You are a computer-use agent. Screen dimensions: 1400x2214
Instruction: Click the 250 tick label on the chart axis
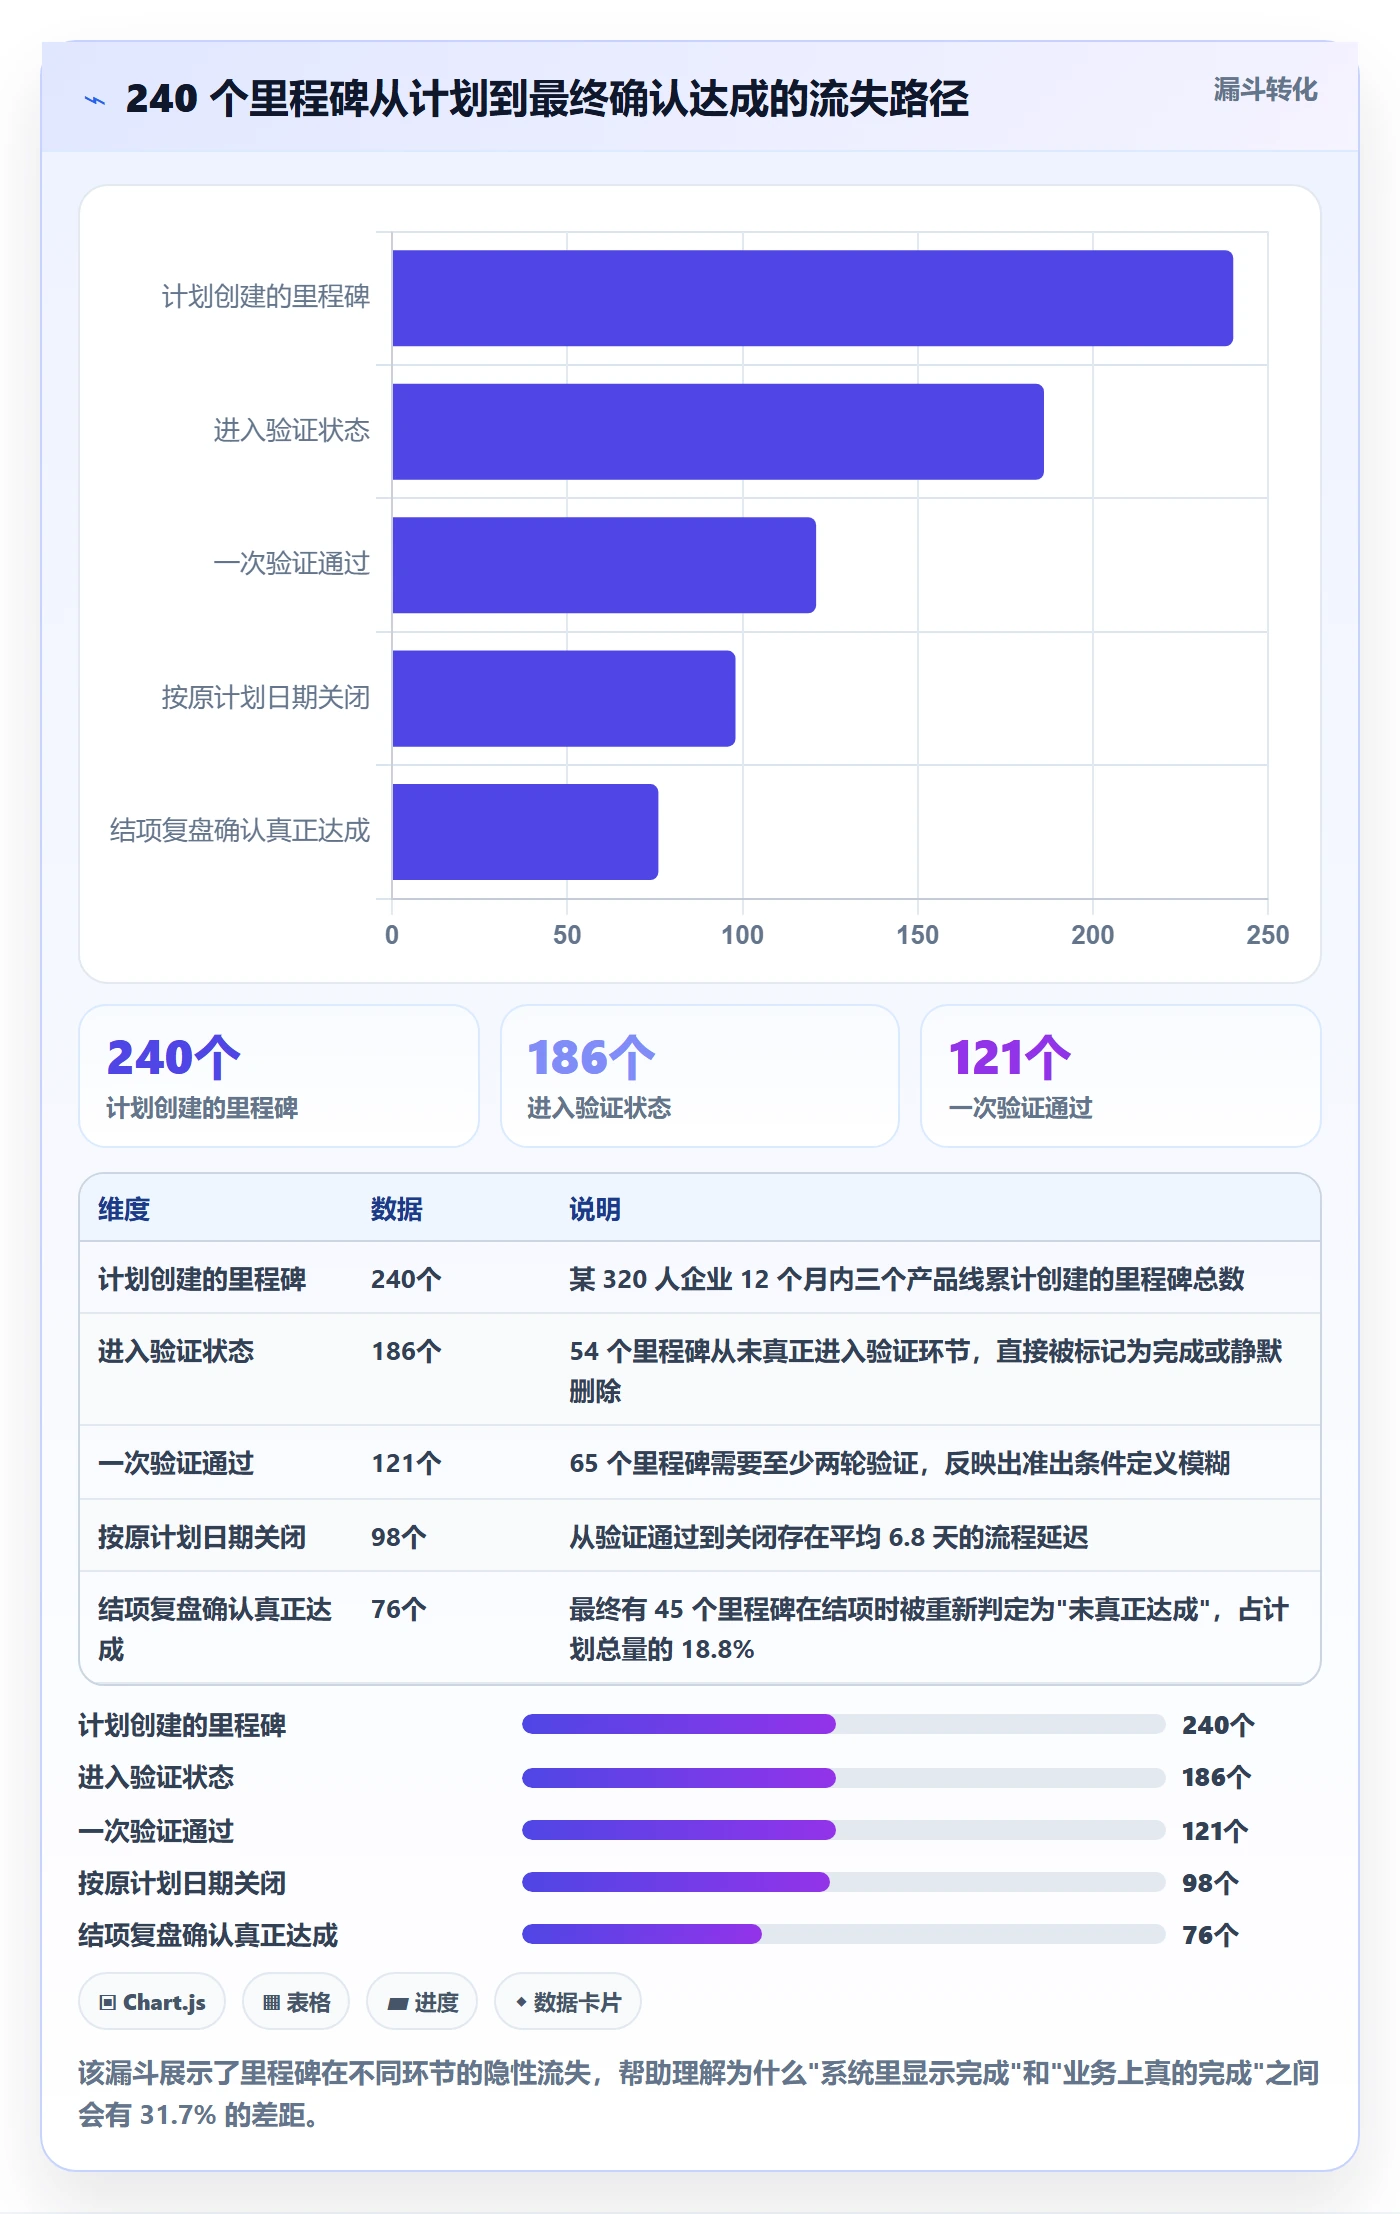pyautogui.click(x=1267, y=935)
